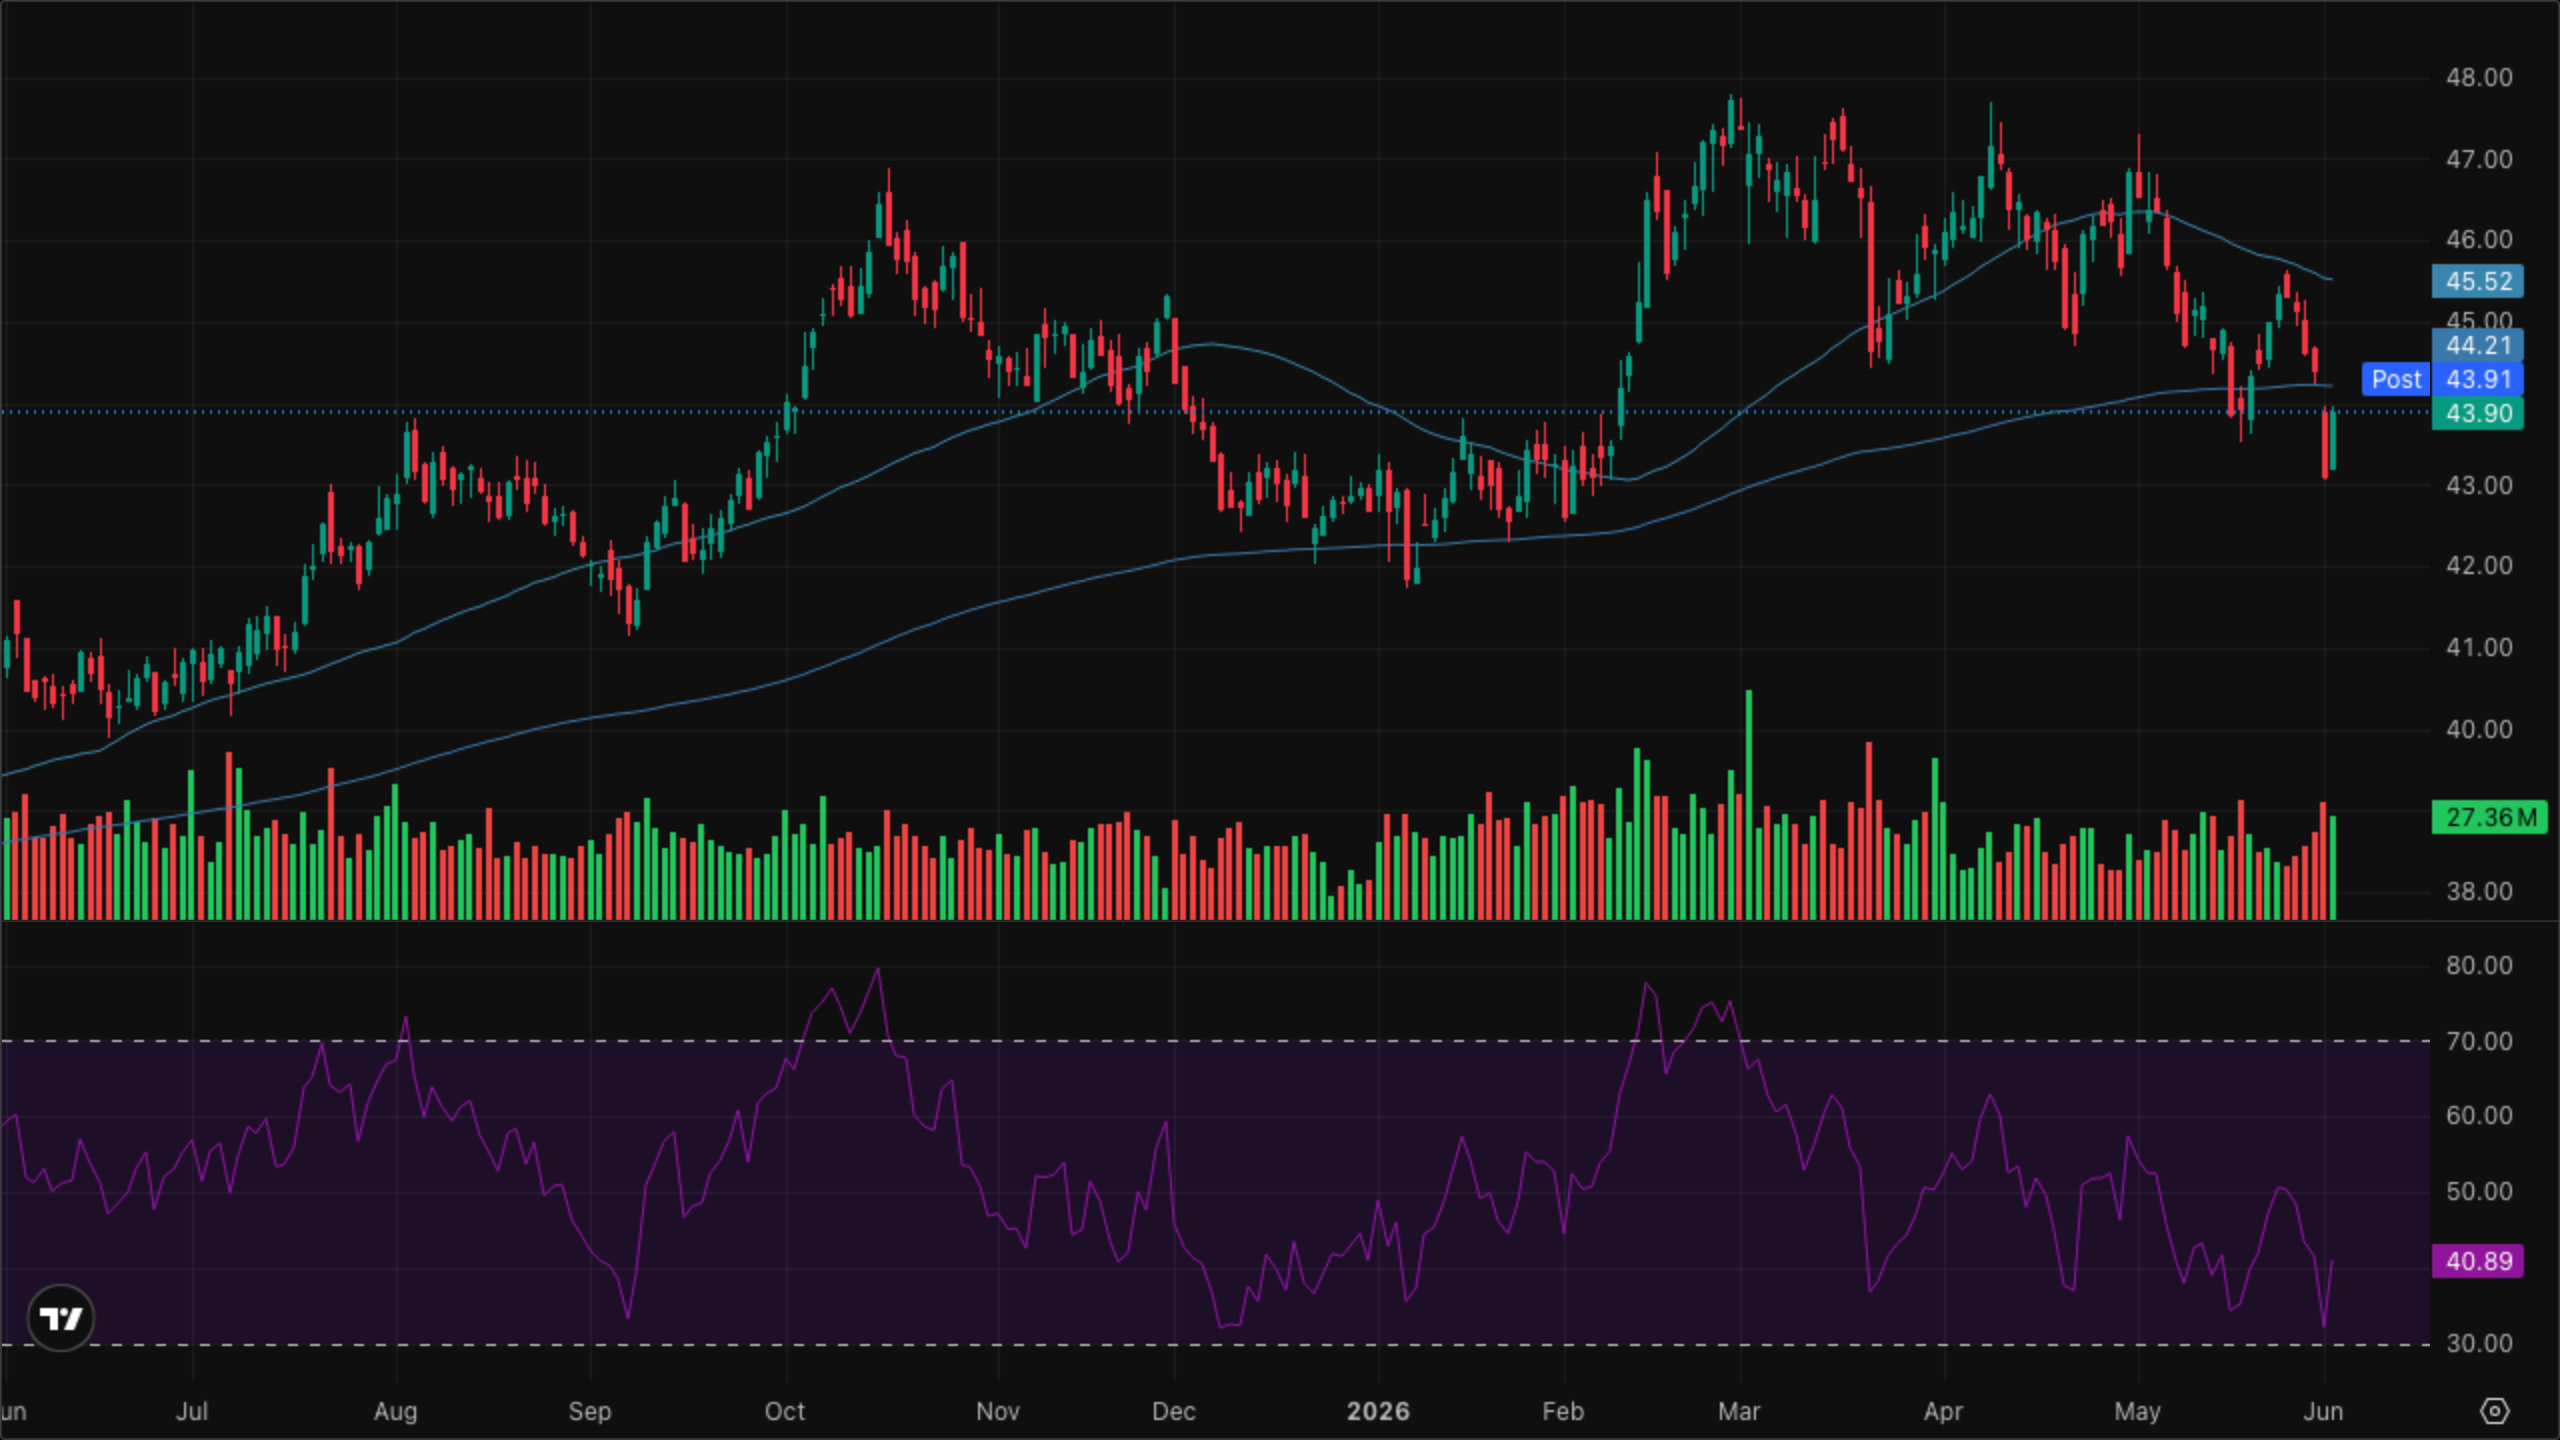
Task: Select the 27.36 M volume label
Action: [2489, 817]
